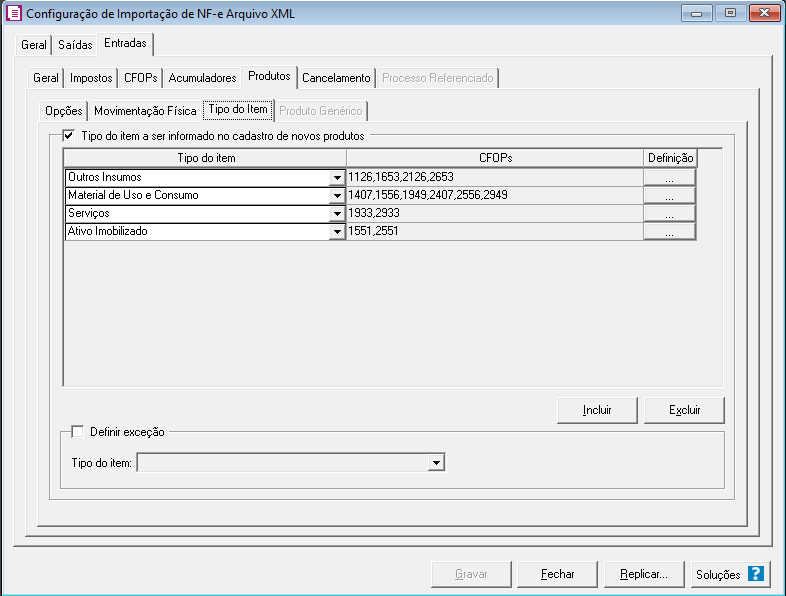Open definition button for Serviços row
786x596 pixels.
click(x=669, y=213)
